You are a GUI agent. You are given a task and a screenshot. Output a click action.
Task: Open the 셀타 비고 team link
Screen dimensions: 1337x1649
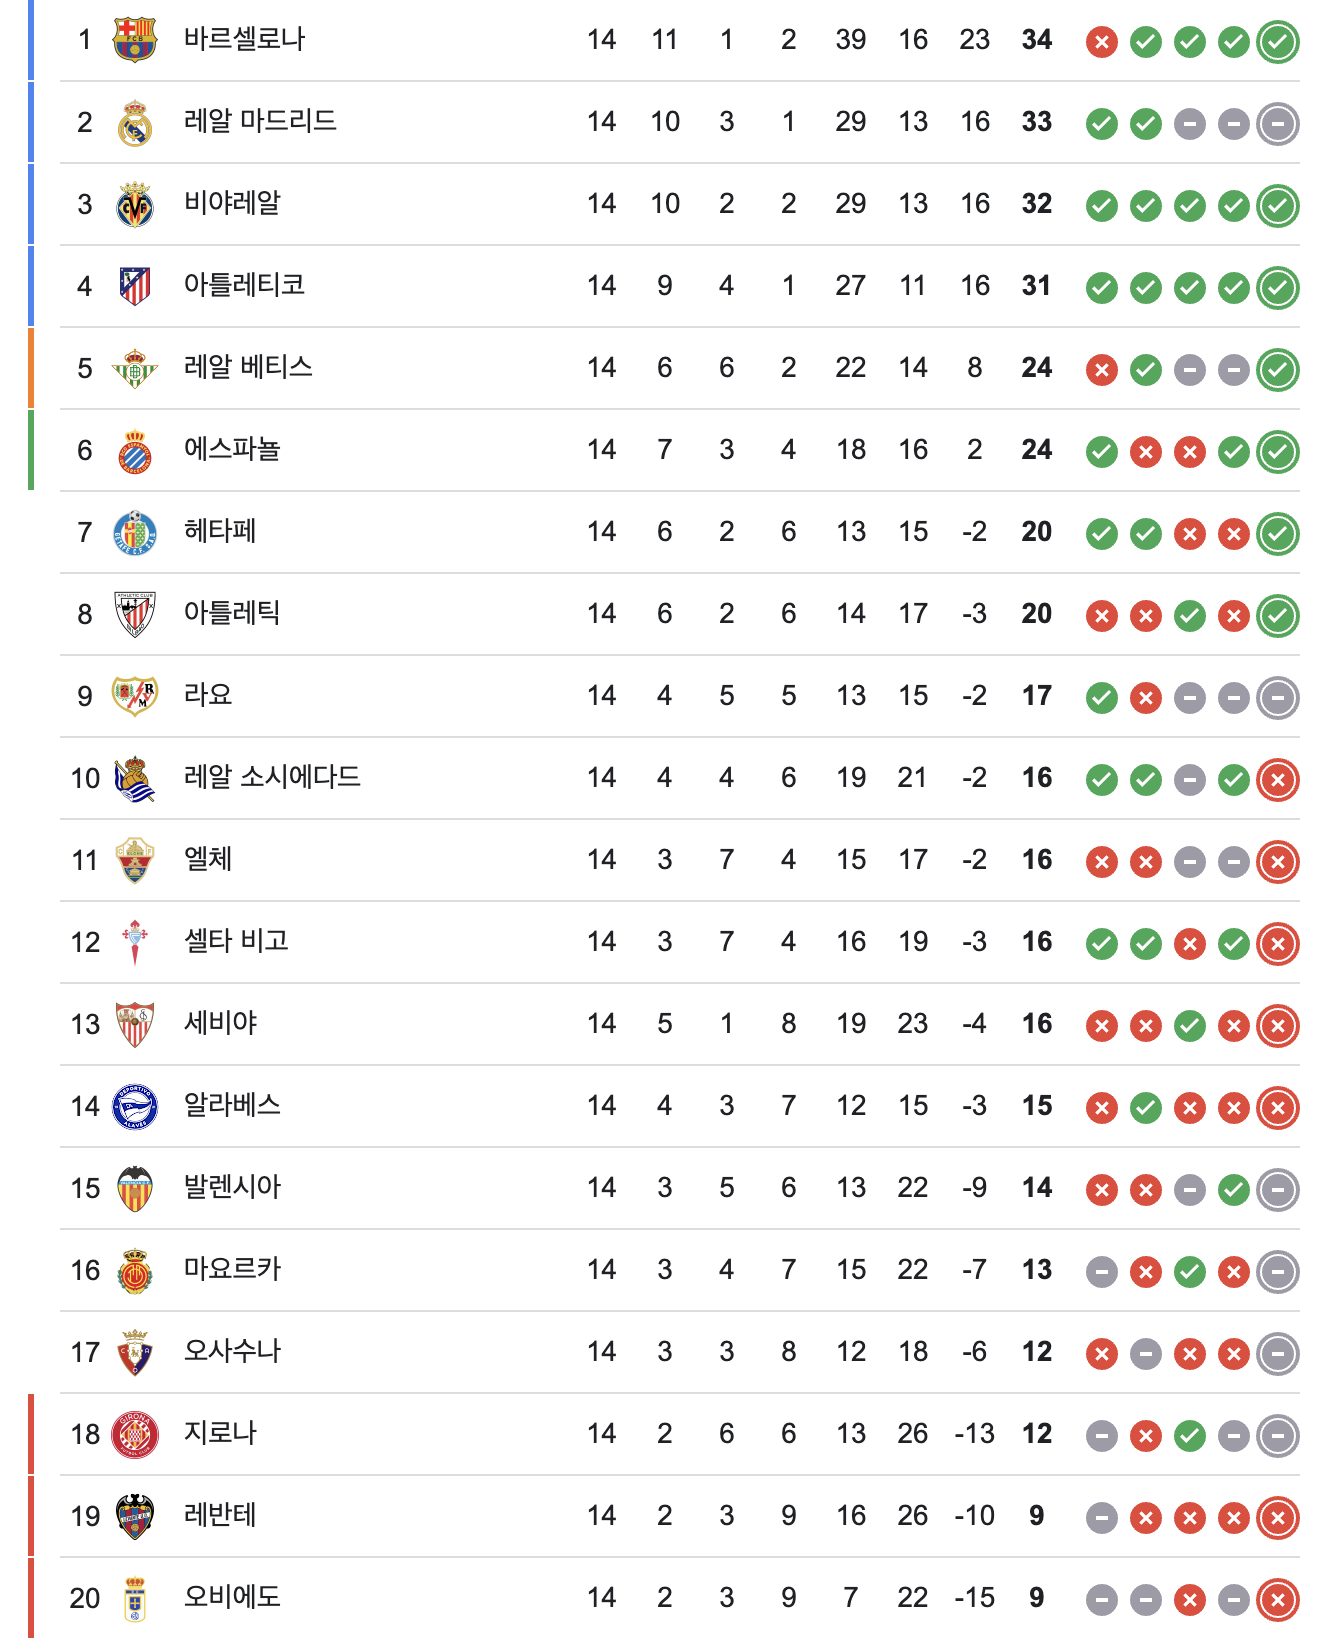tap(236, 941)
